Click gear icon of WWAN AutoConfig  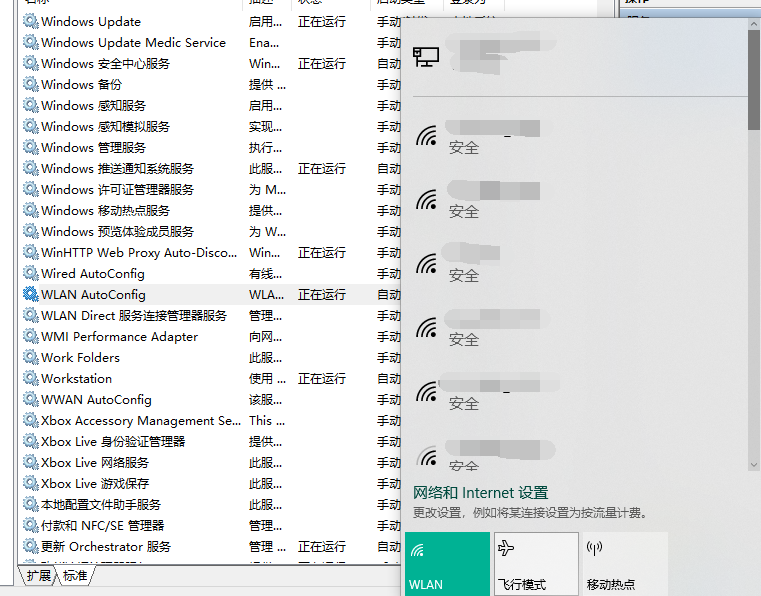[x=31, y=399]
